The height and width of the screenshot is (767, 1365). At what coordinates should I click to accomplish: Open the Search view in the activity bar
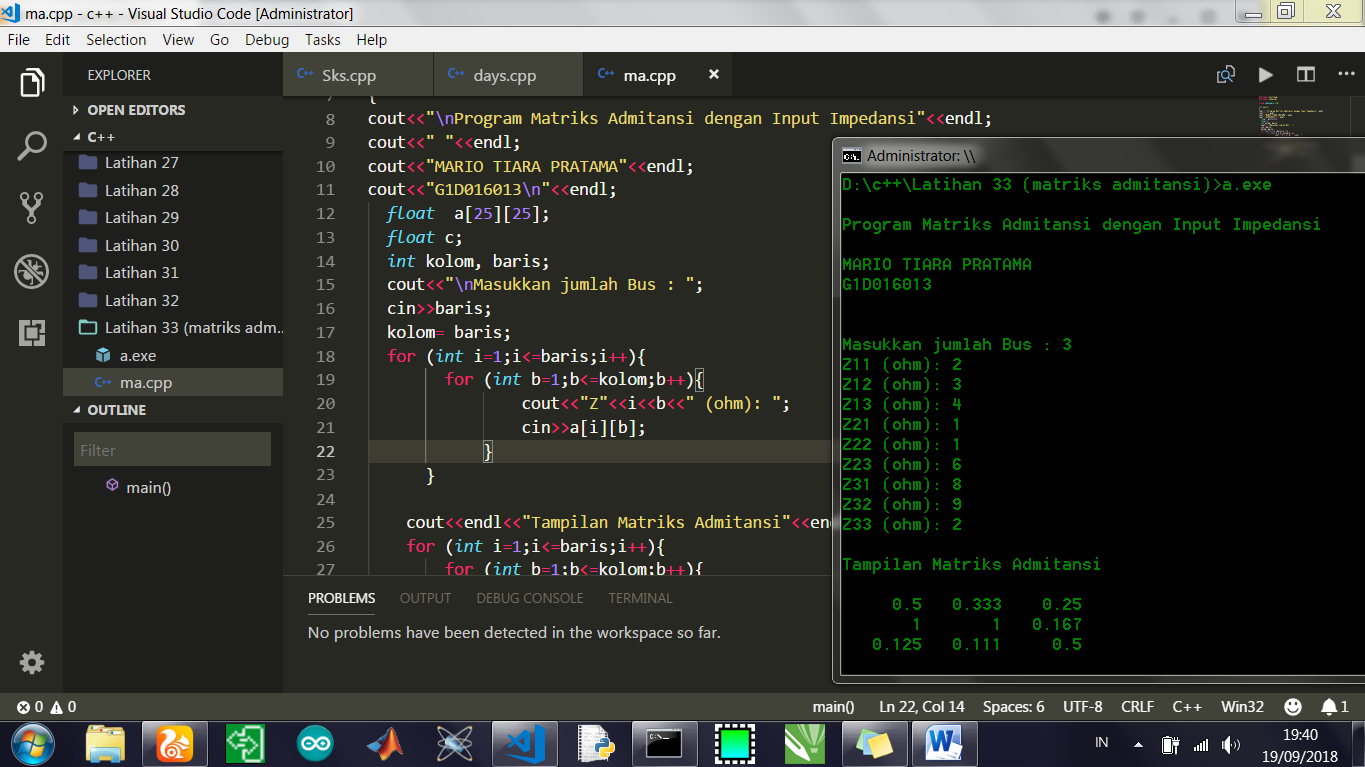pos(31,144)
